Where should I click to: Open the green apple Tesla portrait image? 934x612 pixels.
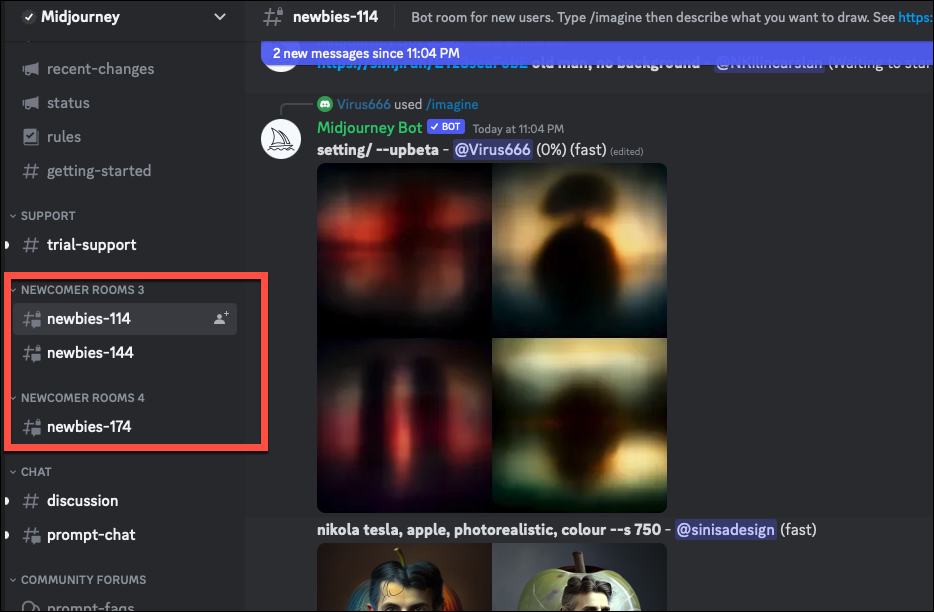580,577
